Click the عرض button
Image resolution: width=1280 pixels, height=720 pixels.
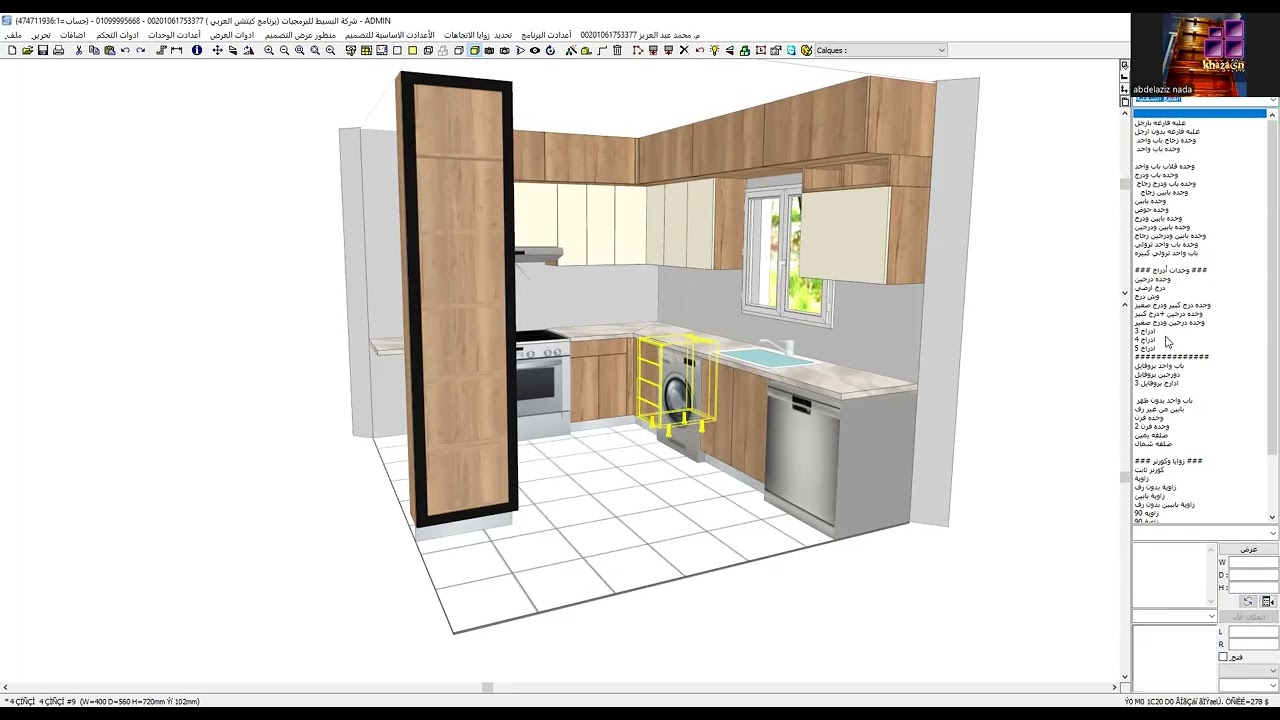coord(1249,549)
